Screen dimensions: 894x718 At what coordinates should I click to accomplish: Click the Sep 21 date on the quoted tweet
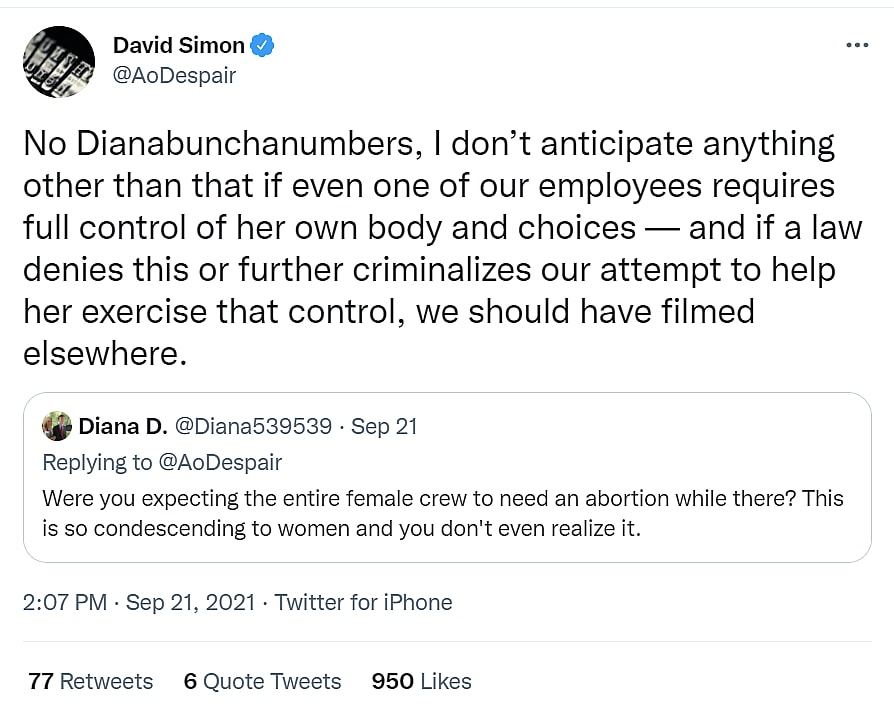[x=384, y=427]
